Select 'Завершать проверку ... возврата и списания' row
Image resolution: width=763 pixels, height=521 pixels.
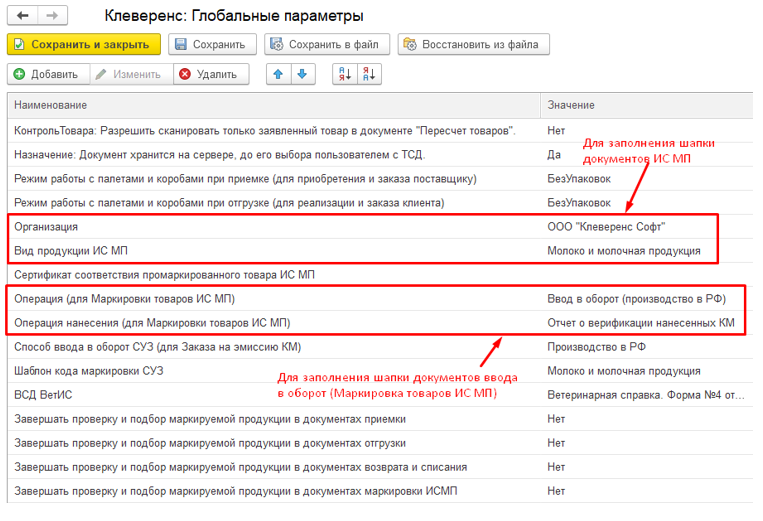coord(380,467)
